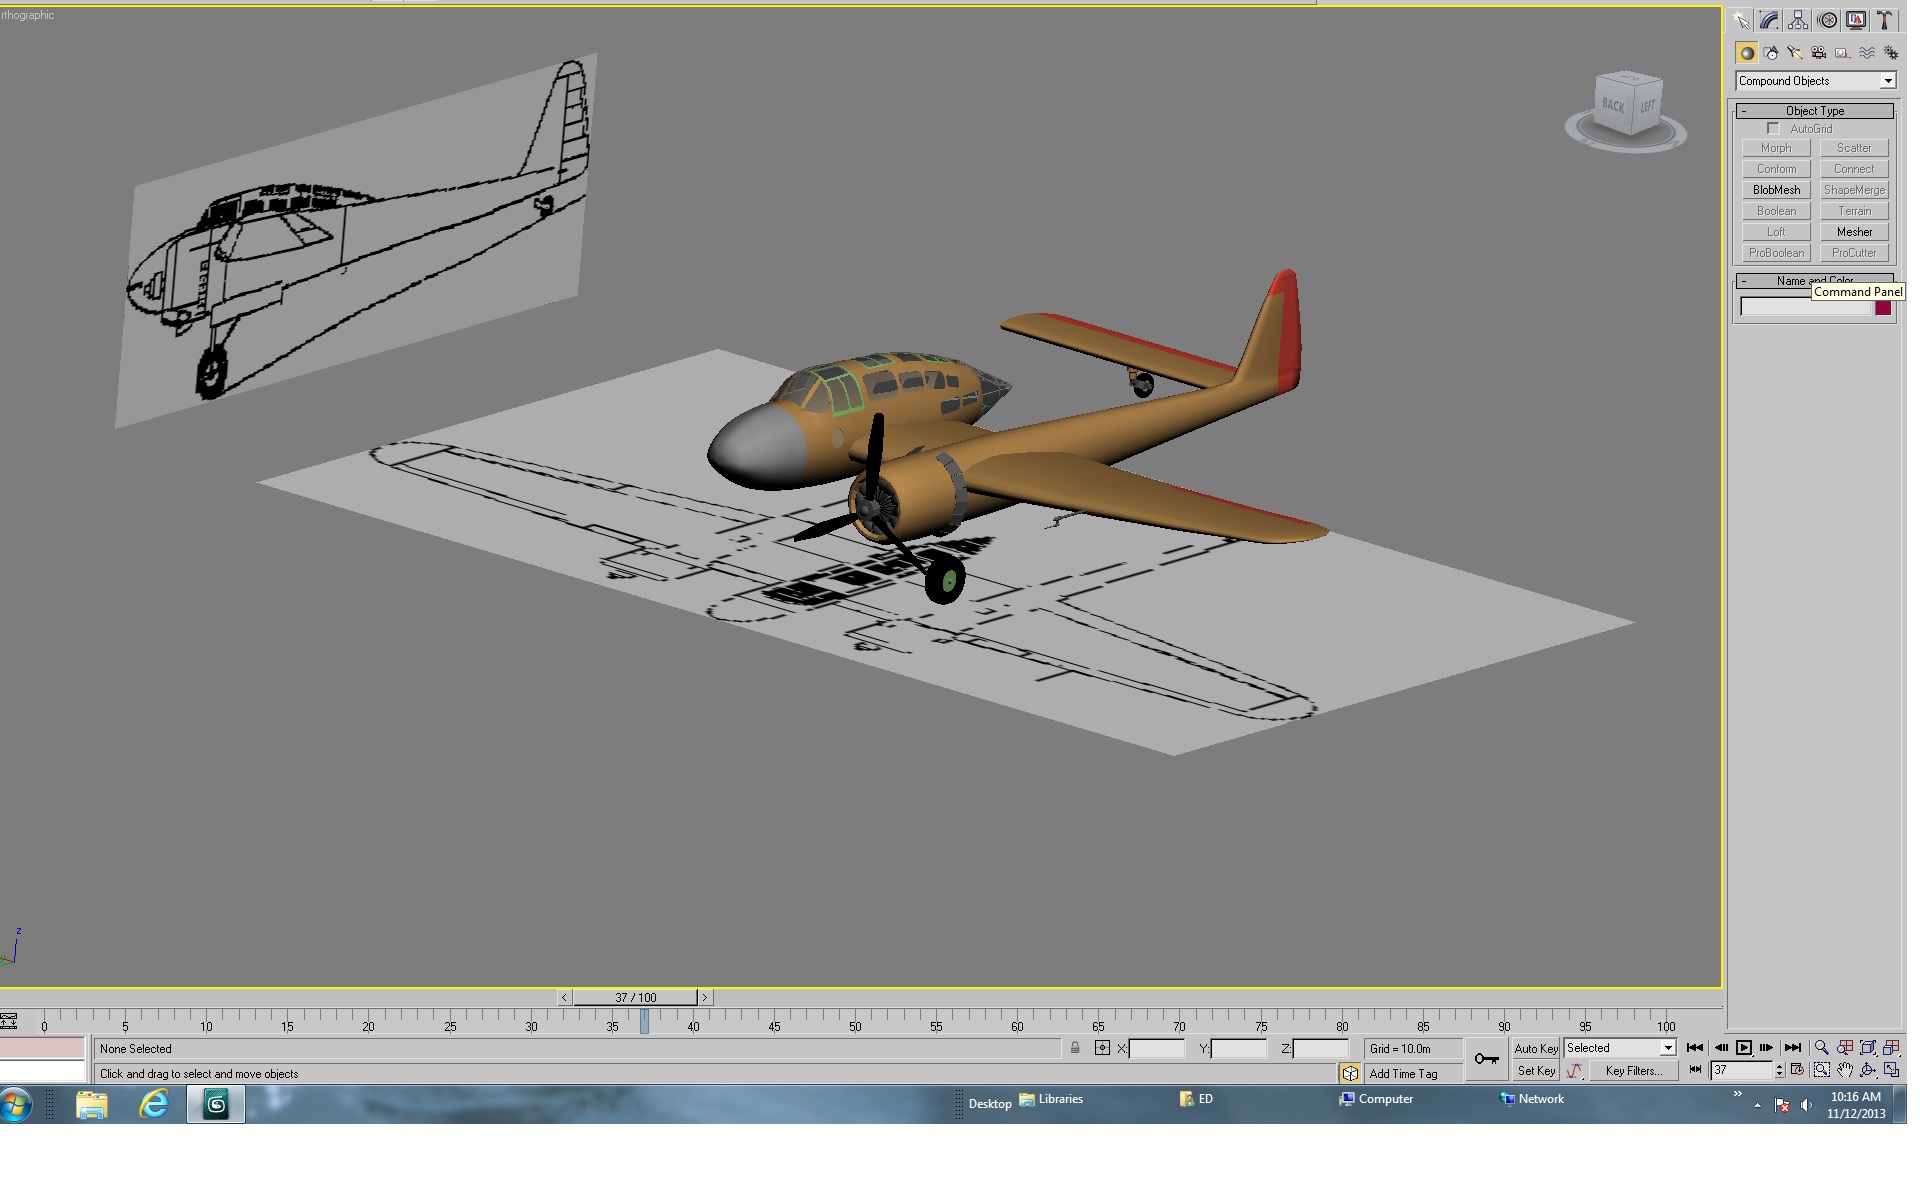Open the Compound Objects category dropdown
The image size is (1920, 1200).
(x=1815, y=81)
